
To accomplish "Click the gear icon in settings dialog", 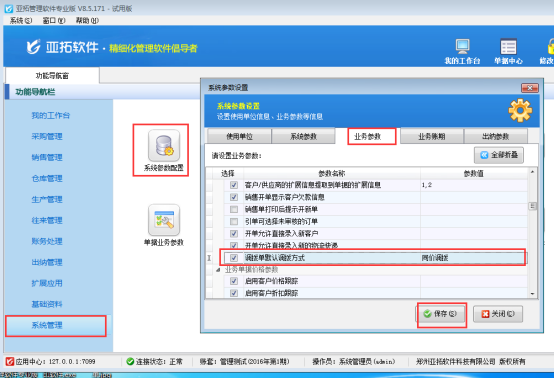I will pos(520,111).
